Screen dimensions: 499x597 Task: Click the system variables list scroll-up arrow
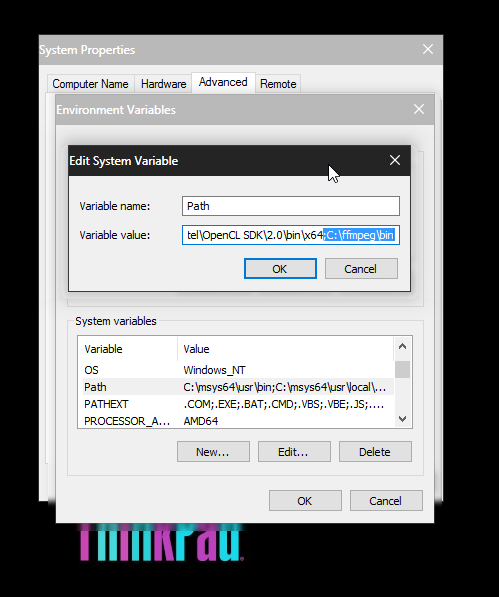pyautogui.click(x=402, y=346)
